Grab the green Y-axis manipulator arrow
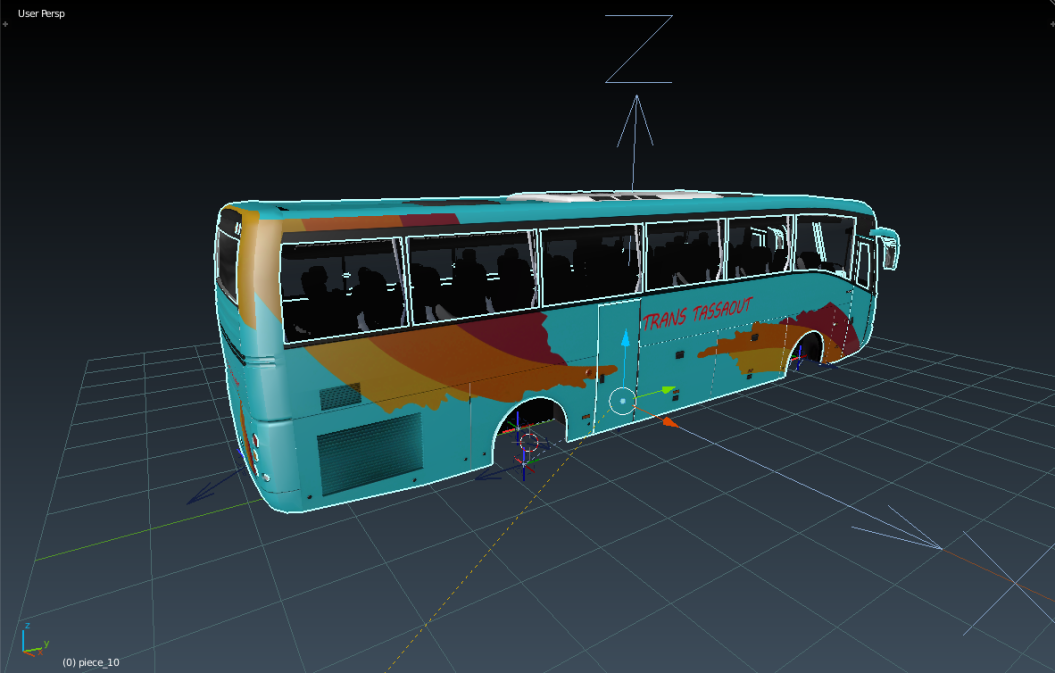1055x673 pixels. click(667, 390)
